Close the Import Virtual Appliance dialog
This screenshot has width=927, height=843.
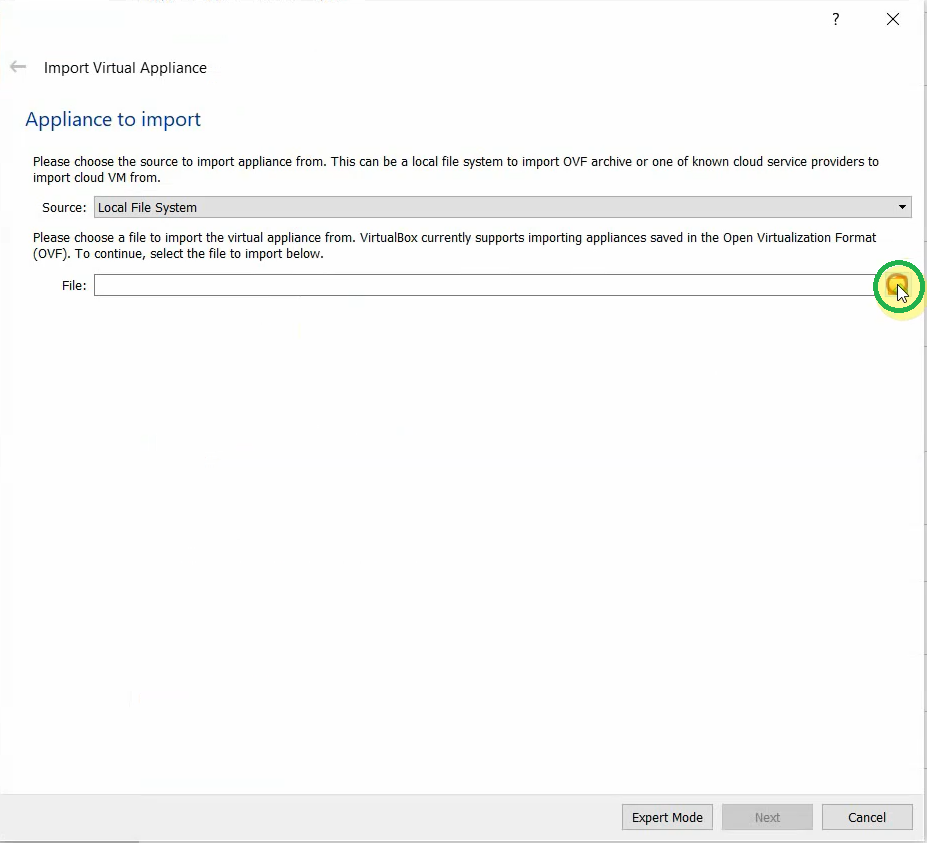[x=892, y=19]
